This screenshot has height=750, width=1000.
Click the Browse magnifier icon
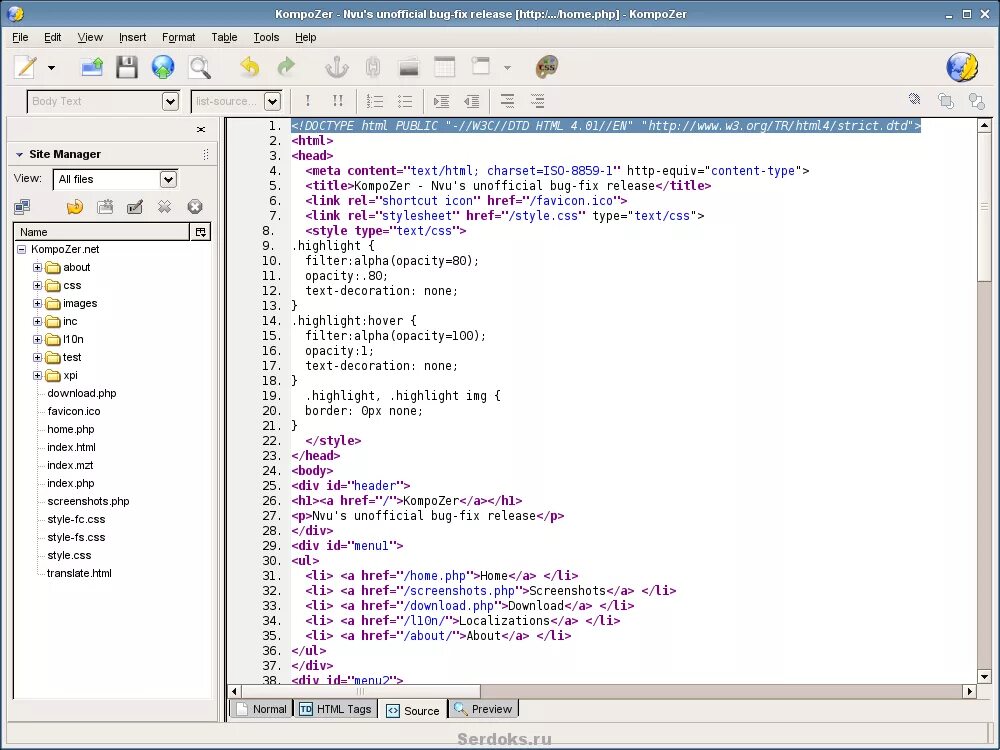tap(200, 67)
